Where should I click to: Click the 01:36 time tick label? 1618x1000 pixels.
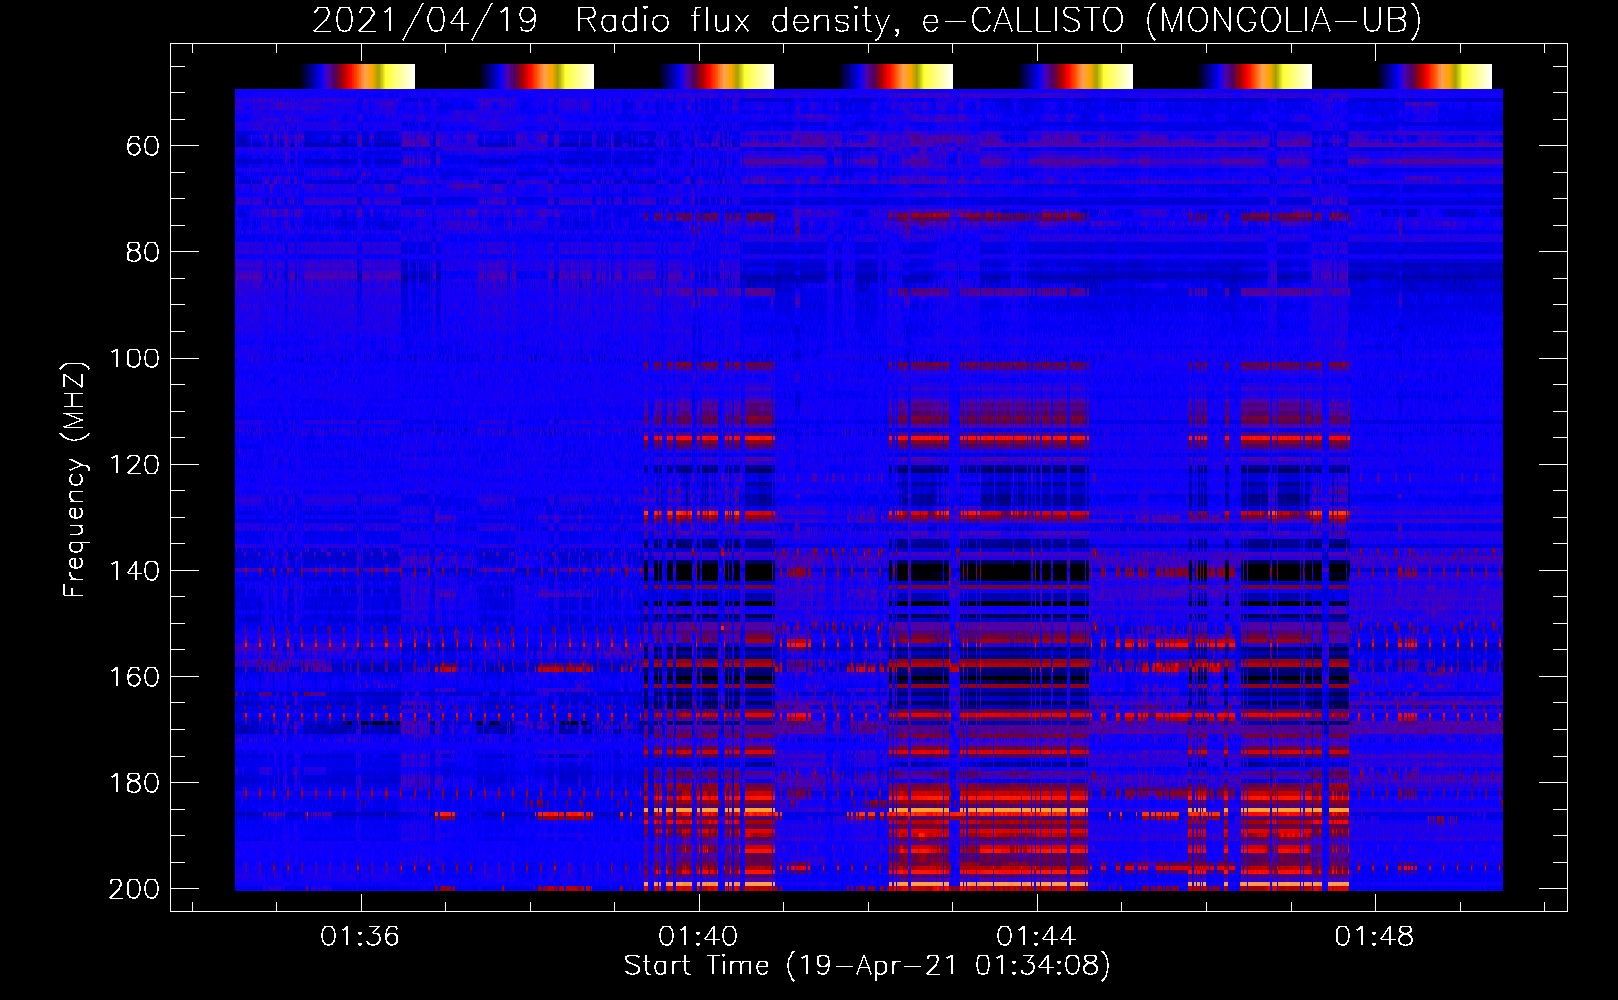click(x=360, y=937)
